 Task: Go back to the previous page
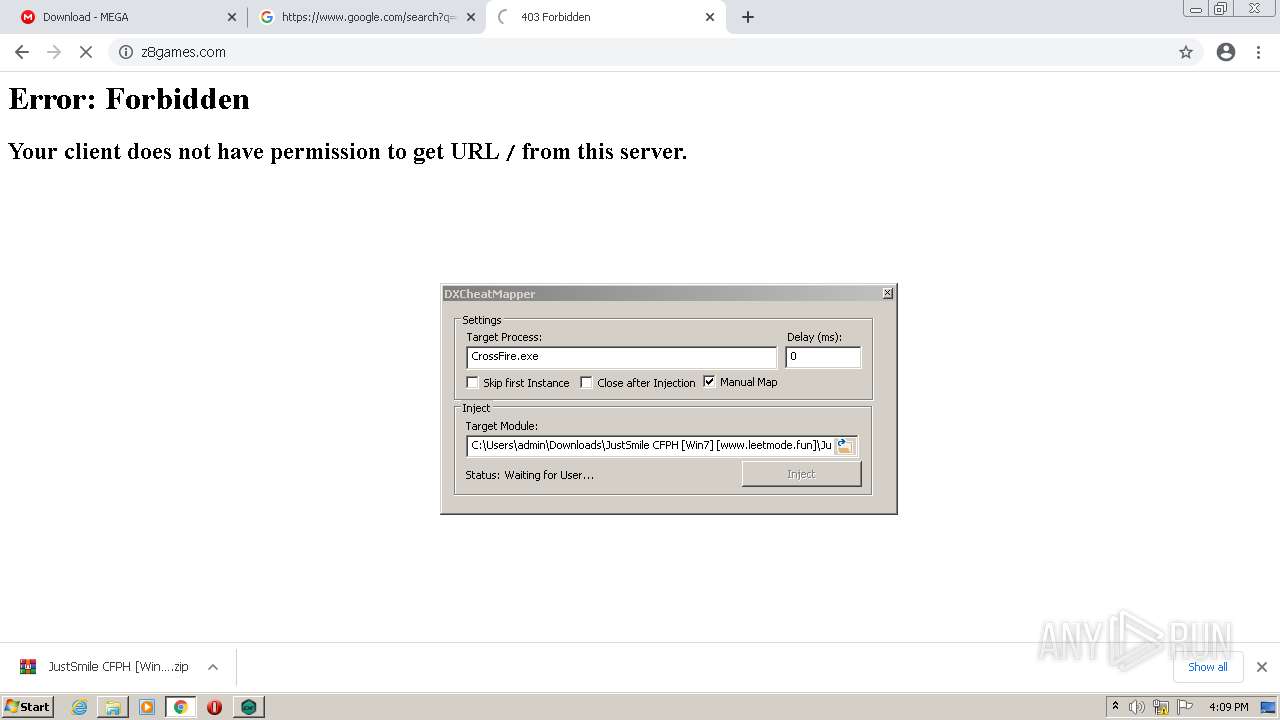click(22, 52)
